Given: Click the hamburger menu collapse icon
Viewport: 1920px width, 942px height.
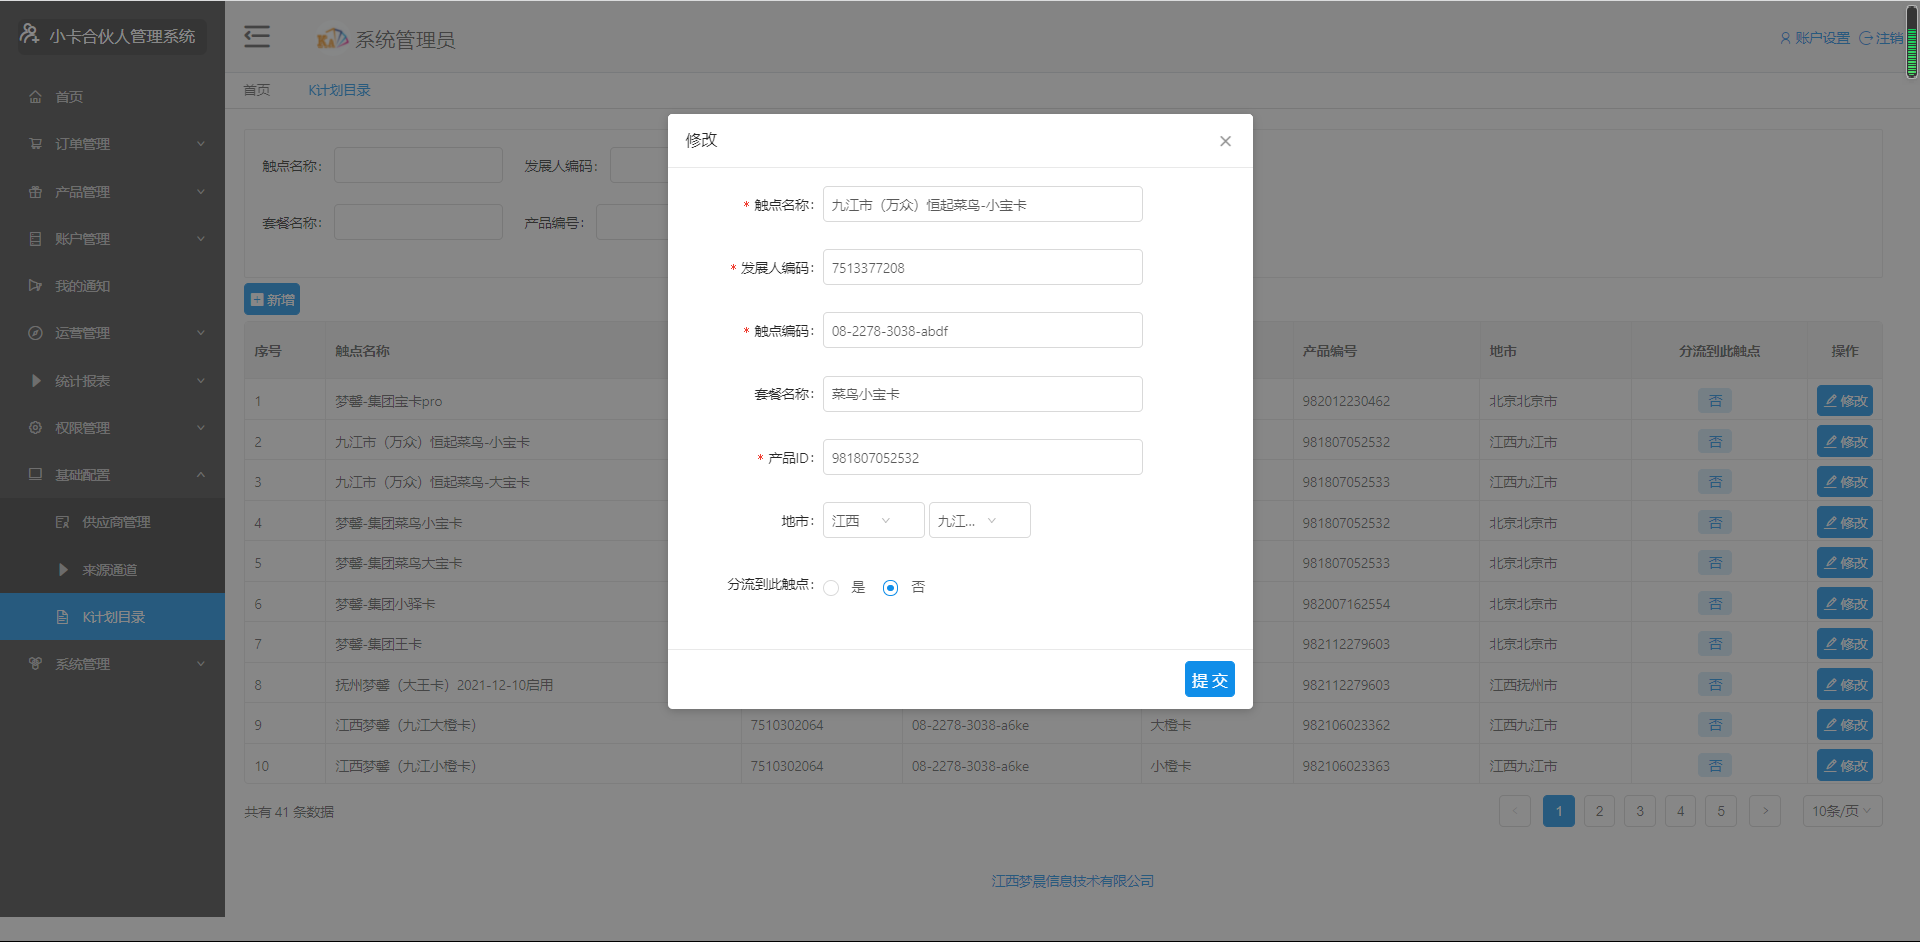Looking at the screenshot, I should [x=257, y=37].
